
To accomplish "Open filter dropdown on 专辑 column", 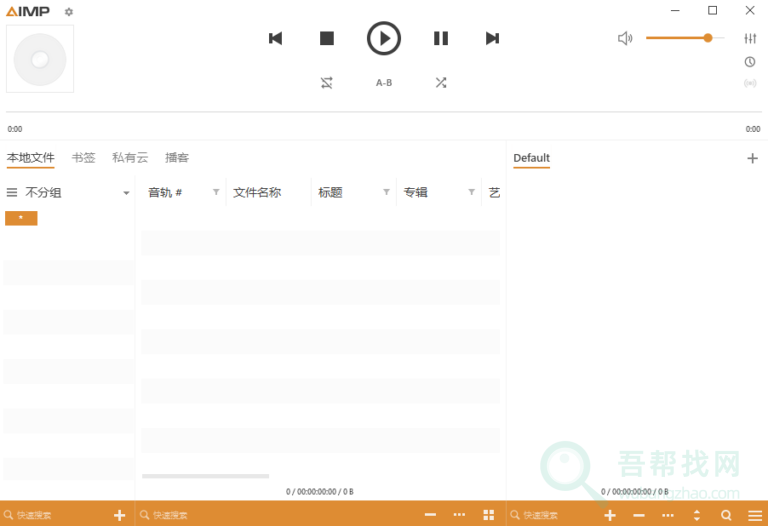I will (471, 192).
